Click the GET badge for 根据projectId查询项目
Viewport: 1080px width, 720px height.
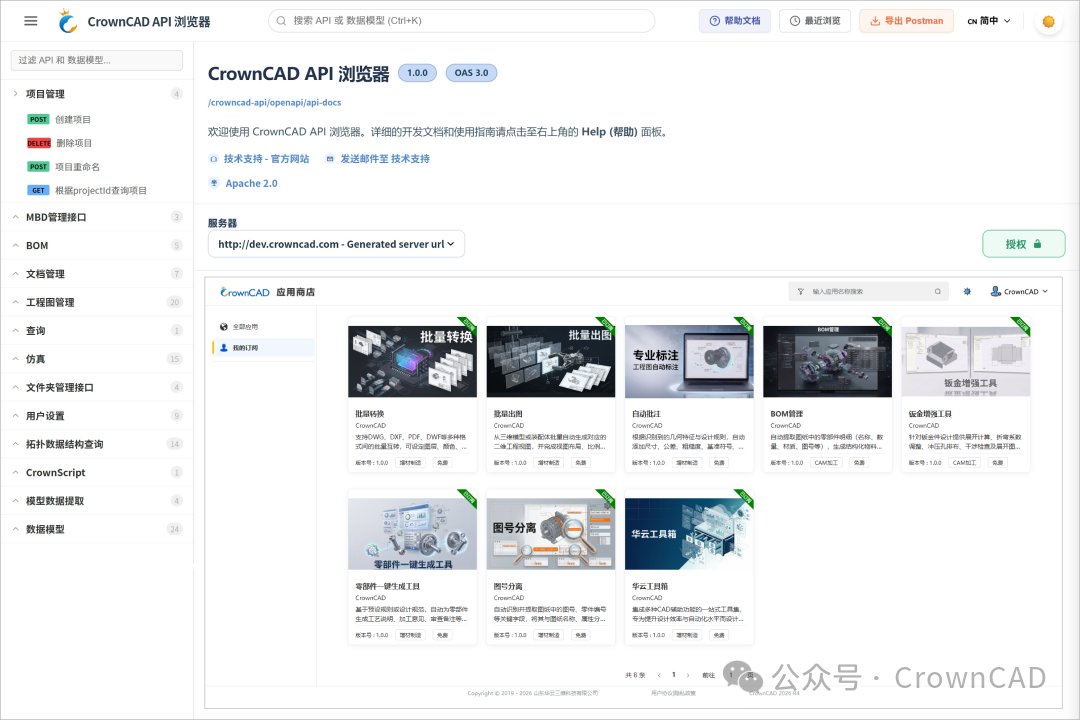tap(39, 190)
